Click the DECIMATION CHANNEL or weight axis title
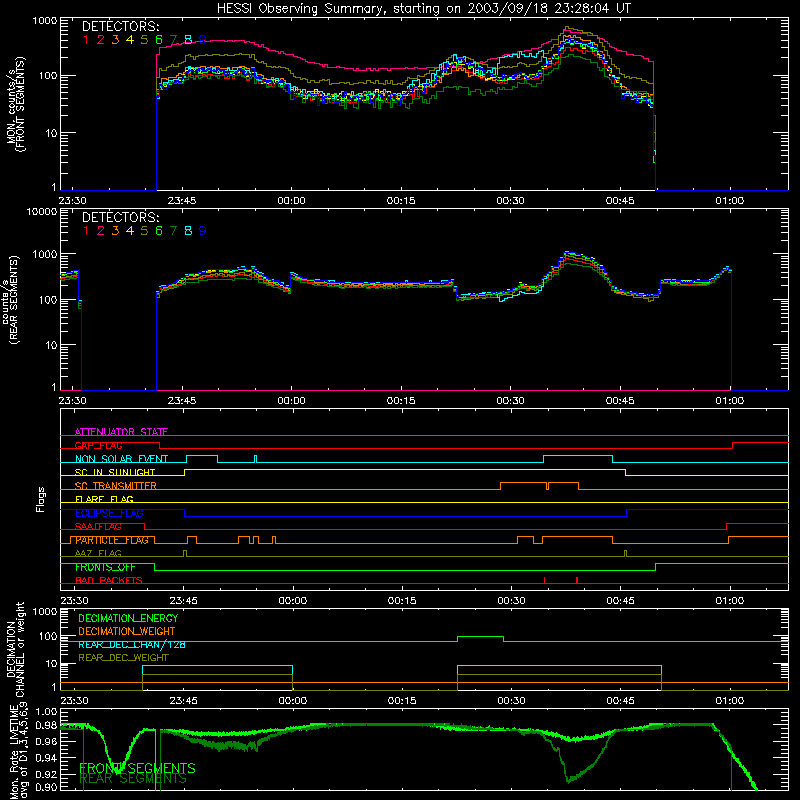The width and height of the screenshot is (800, 800). point(15,649)
